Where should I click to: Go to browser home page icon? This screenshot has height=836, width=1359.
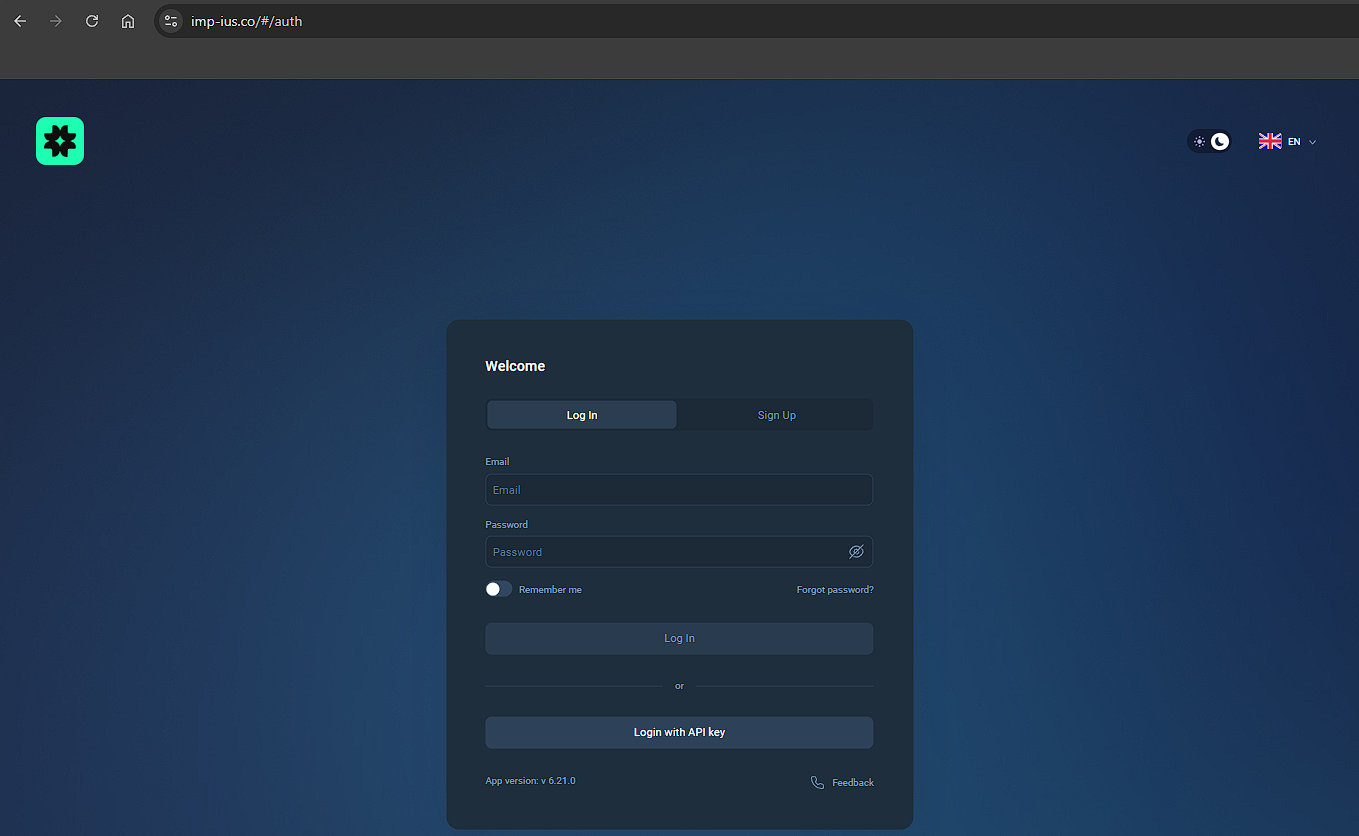tap(128, 21)
